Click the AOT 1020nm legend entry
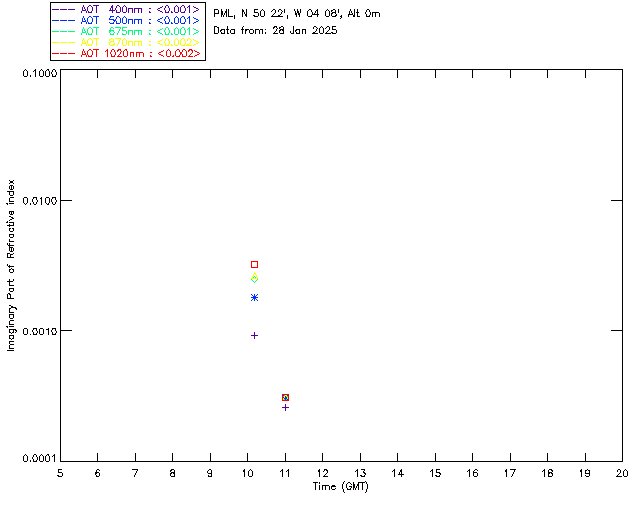The image size is (640, 512). [127, 53]
